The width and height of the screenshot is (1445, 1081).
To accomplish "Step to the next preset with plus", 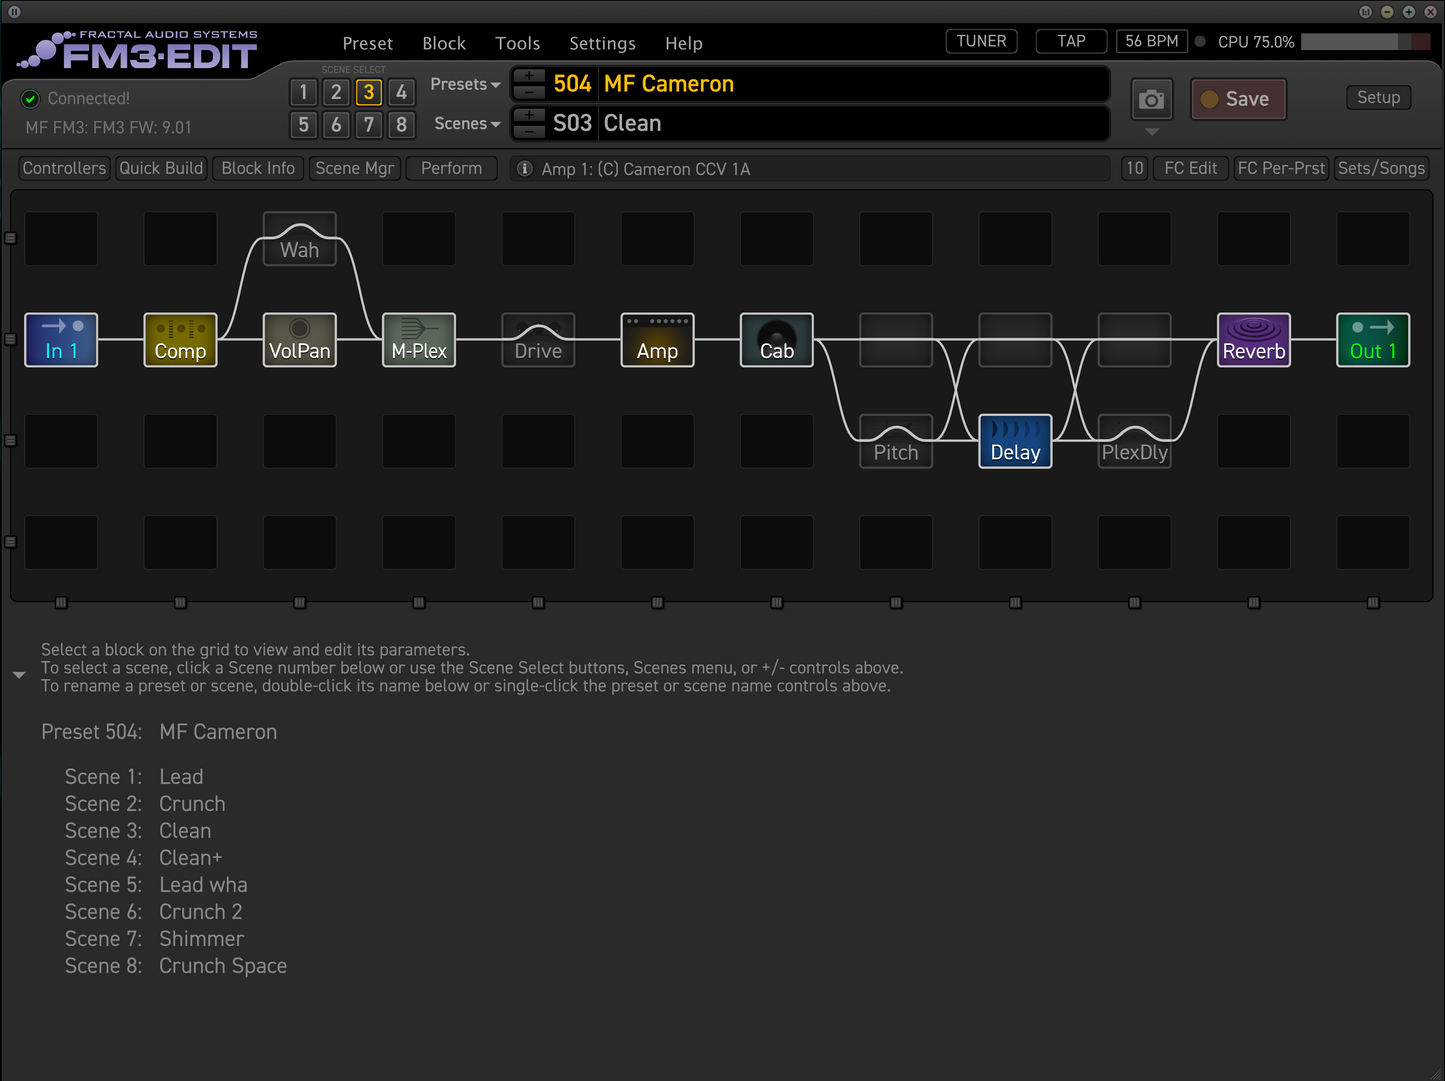I will [x=529, y=77].
